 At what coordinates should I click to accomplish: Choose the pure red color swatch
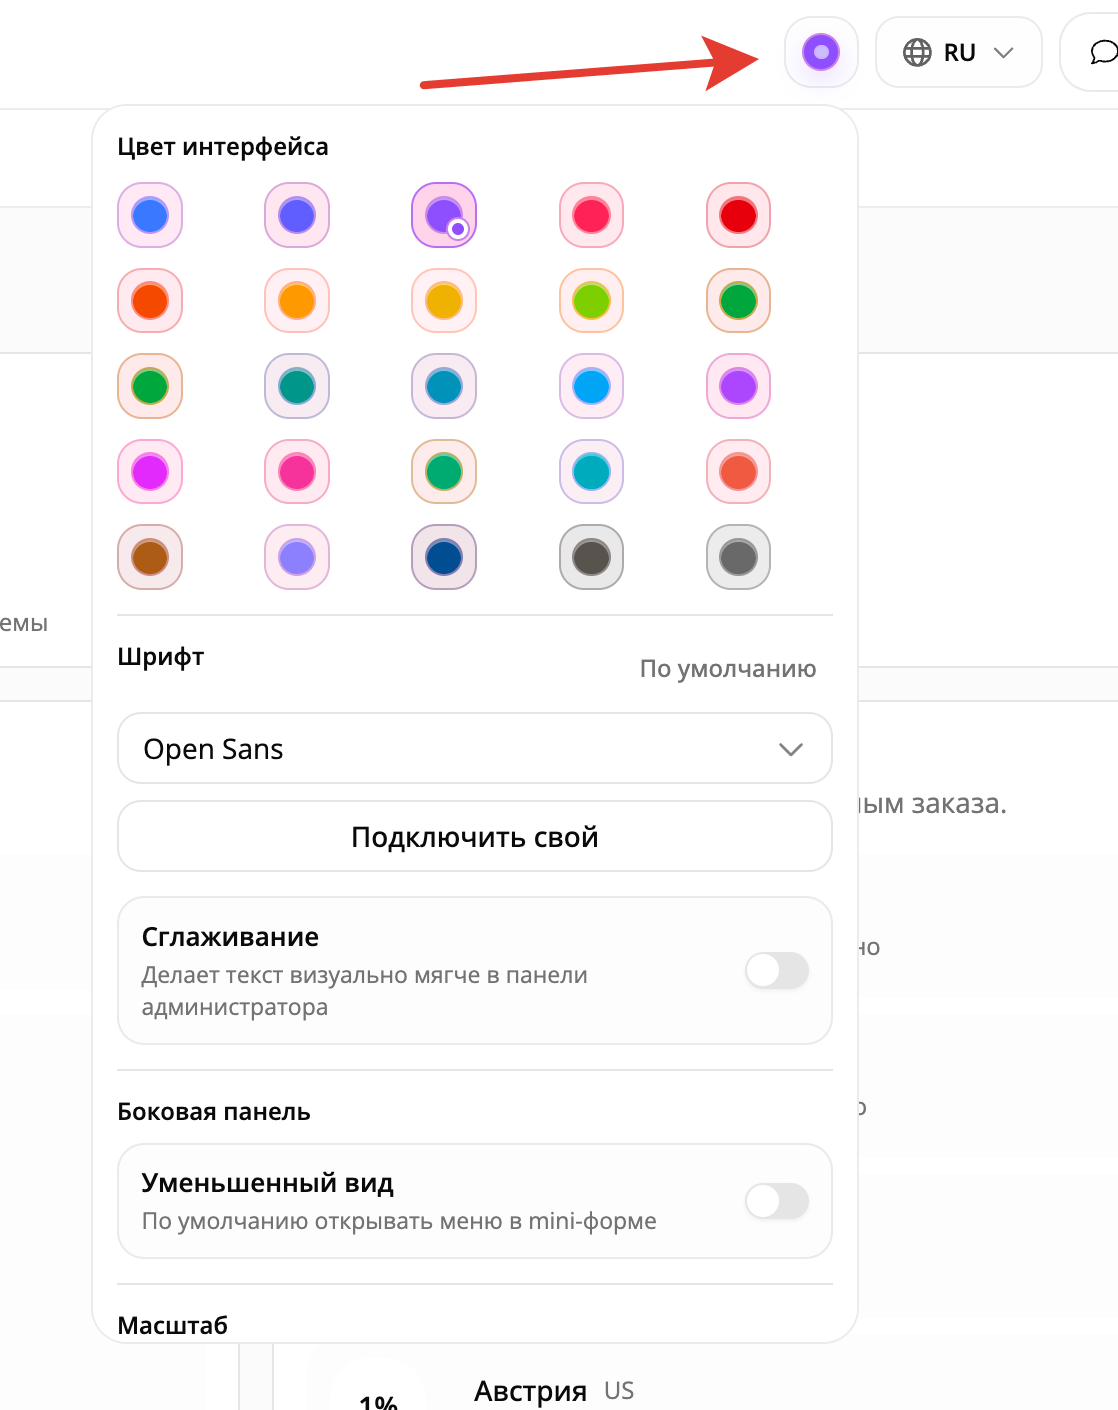tap(739, 215)
